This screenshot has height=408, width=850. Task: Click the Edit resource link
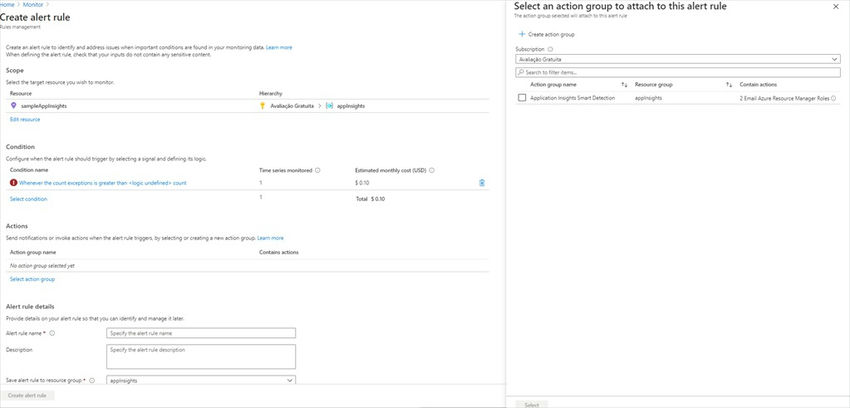coord(25,119)
